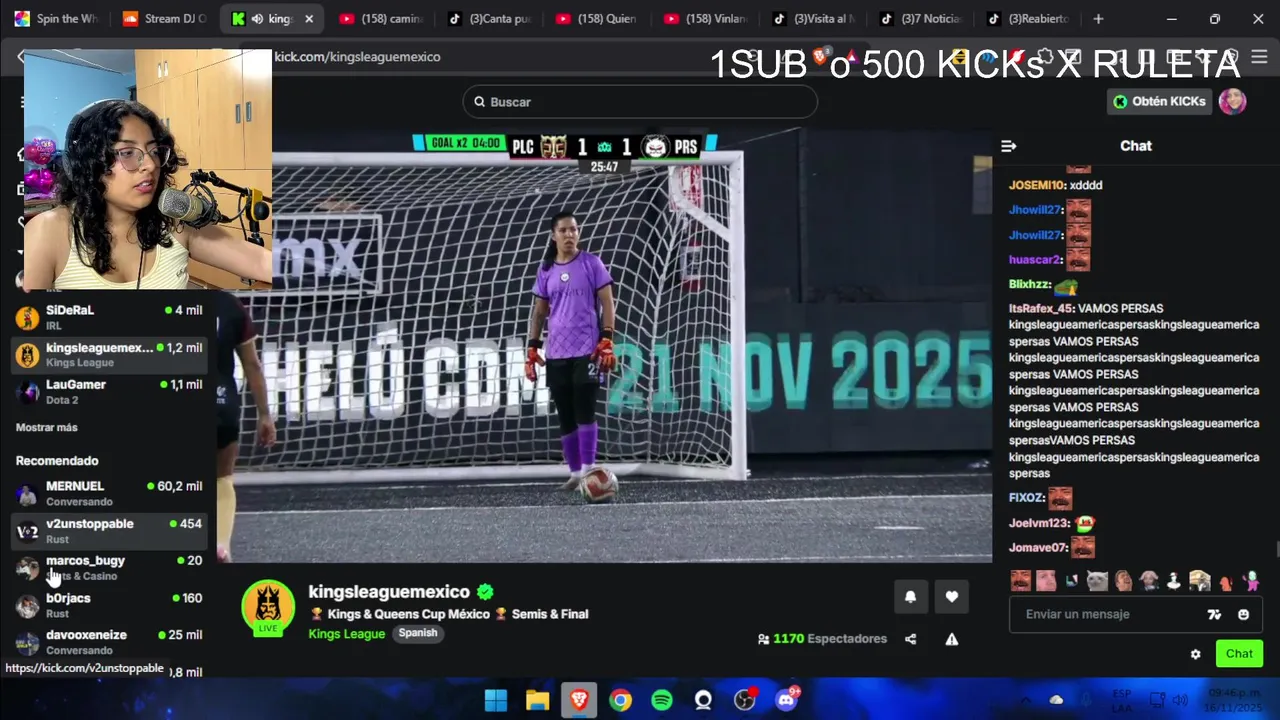Switch to the (3)7 Noticias TikTok tab
This screenshot has height=720, width=1280.
[922, 18]
